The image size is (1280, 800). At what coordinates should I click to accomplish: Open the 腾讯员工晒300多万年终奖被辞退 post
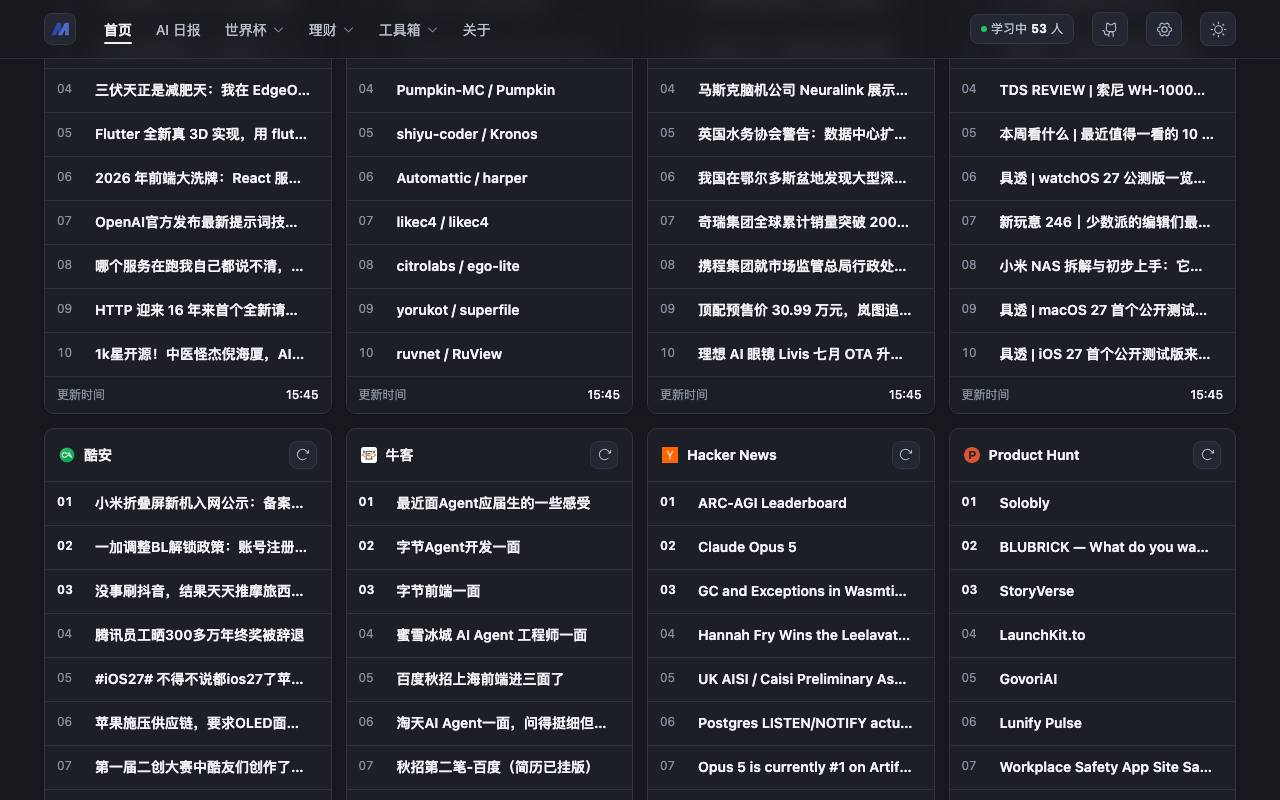point(188,635)
